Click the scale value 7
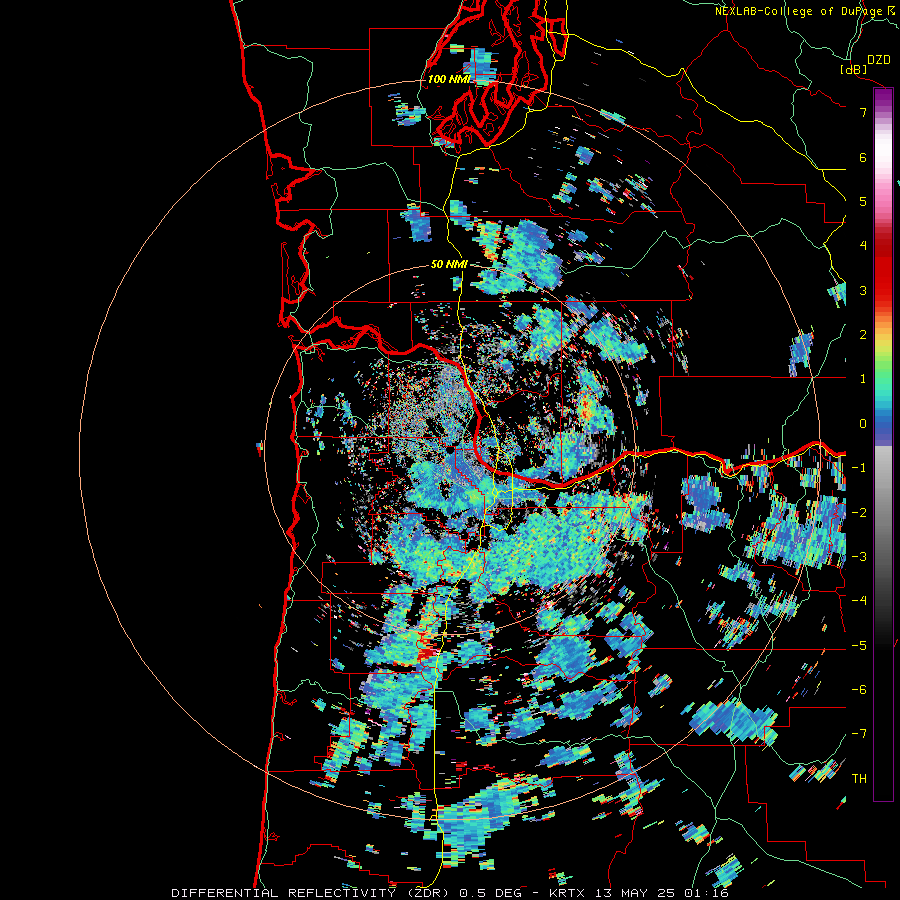The width and height of the screenshot is (900, 900). coord(863,112)
